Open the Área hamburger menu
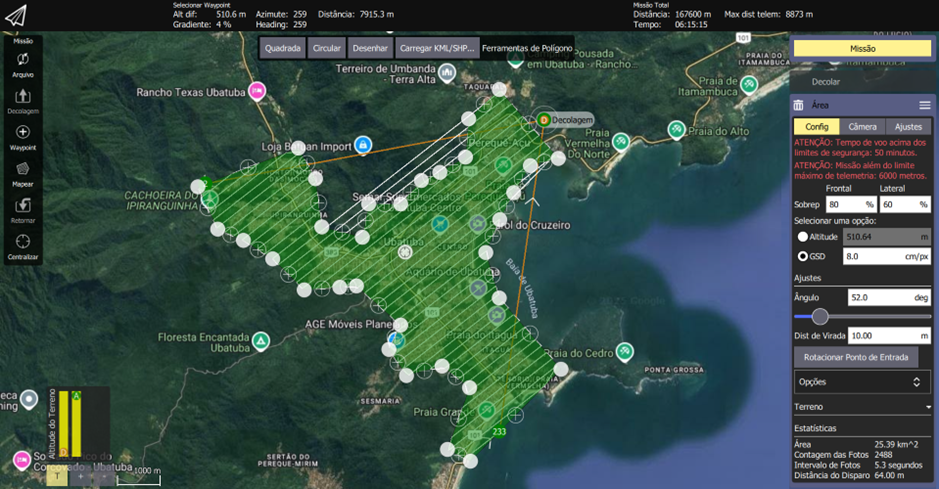Screen dimensions: 939x489 pos(925,105)
